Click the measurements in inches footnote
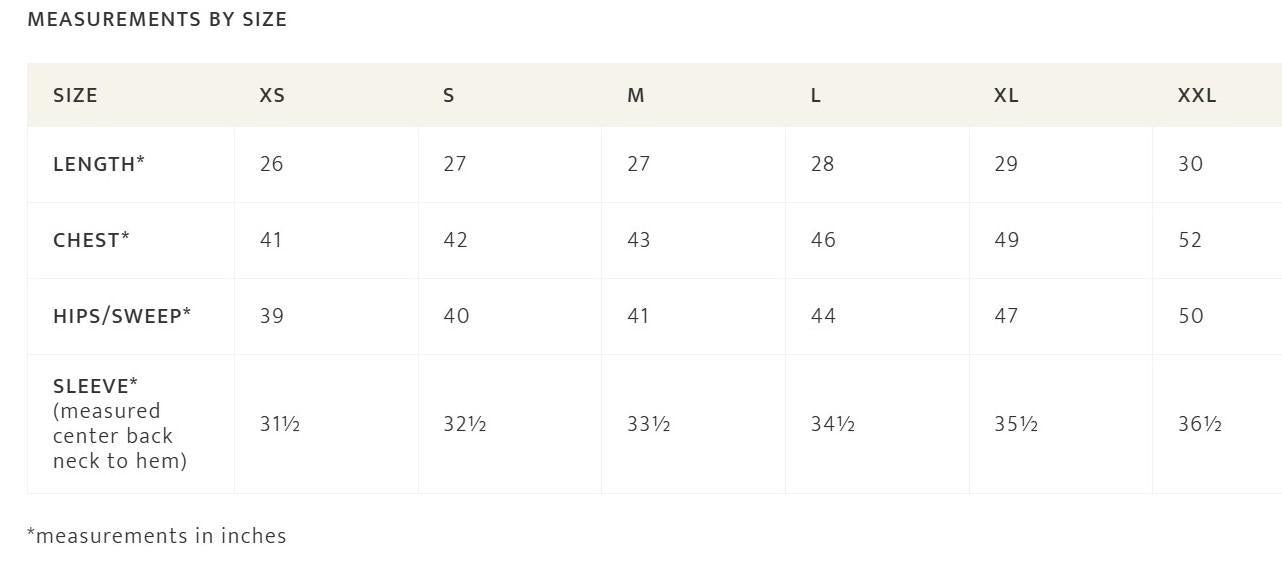Viewport: 1282px width, 564px height. tap(157, 536)
